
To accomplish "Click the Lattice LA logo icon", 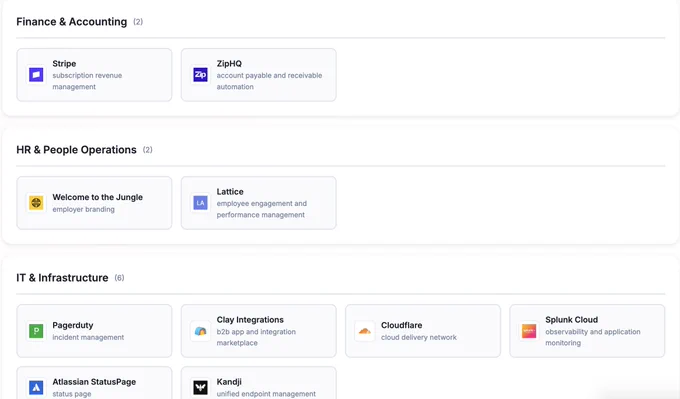I will [200, 203].
